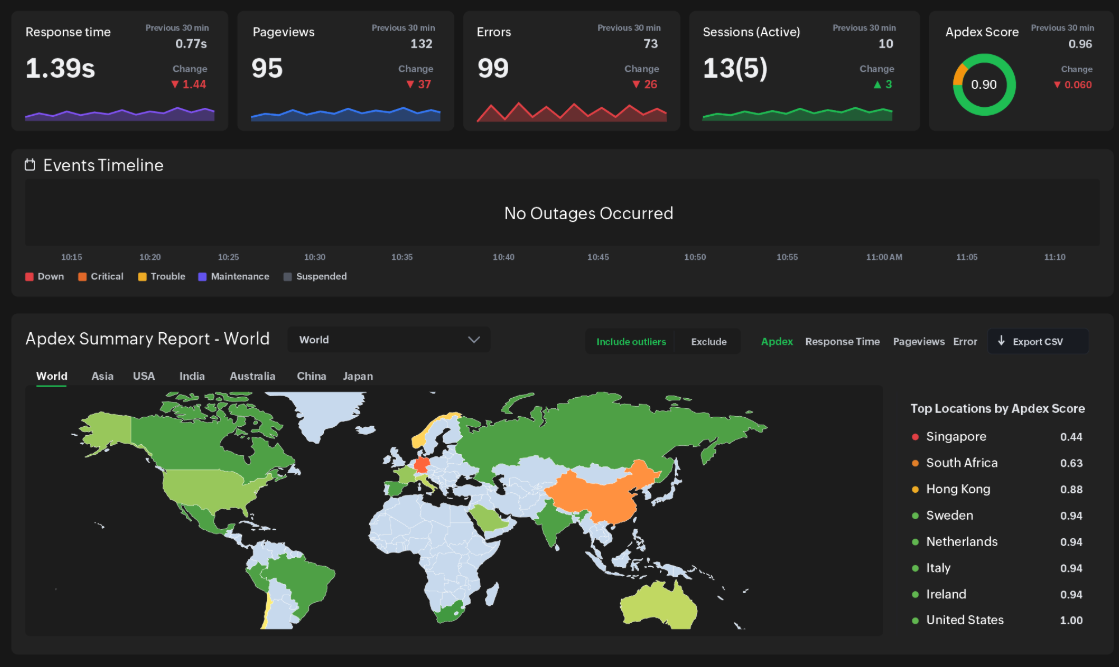The image size is (1119, 667).
Task: Click the Singapore location row
Action: pyautogui.click(x=997, y=437)
